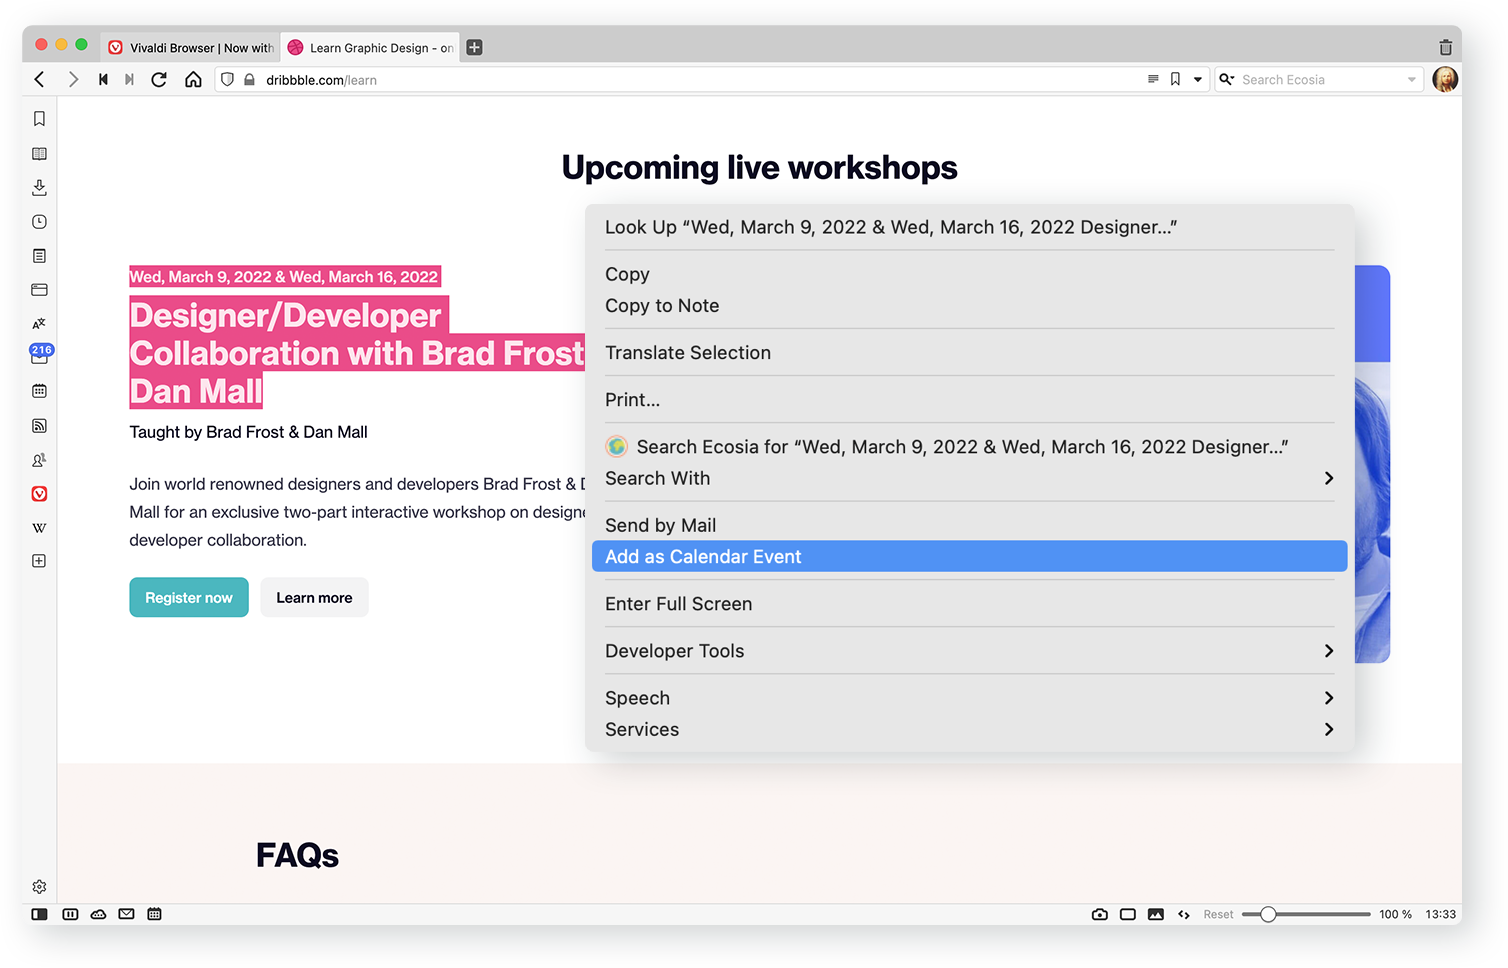Reset page zoom in status bar
The height and width of the screenshot is (968, 1508).
pos(1218,915)
